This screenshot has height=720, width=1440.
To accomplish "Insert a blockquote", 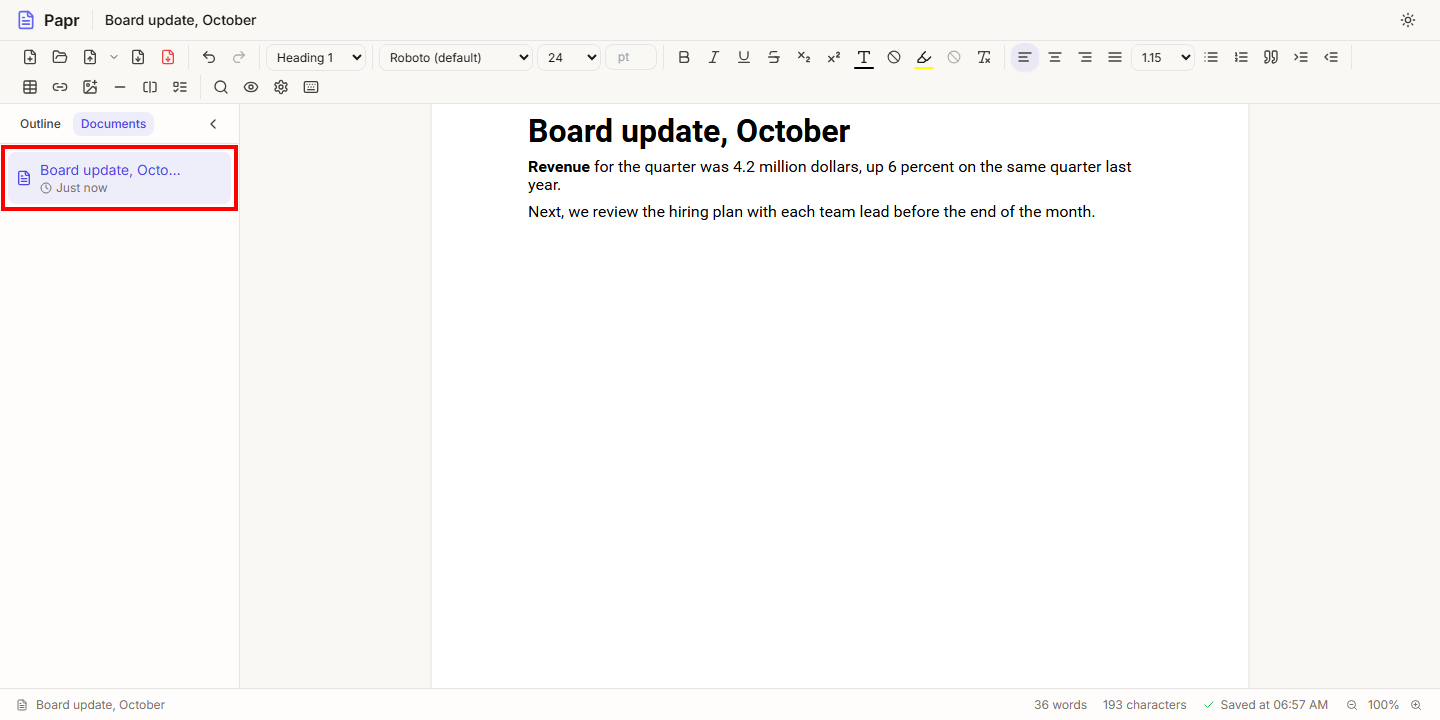I will pos(1271,57).
